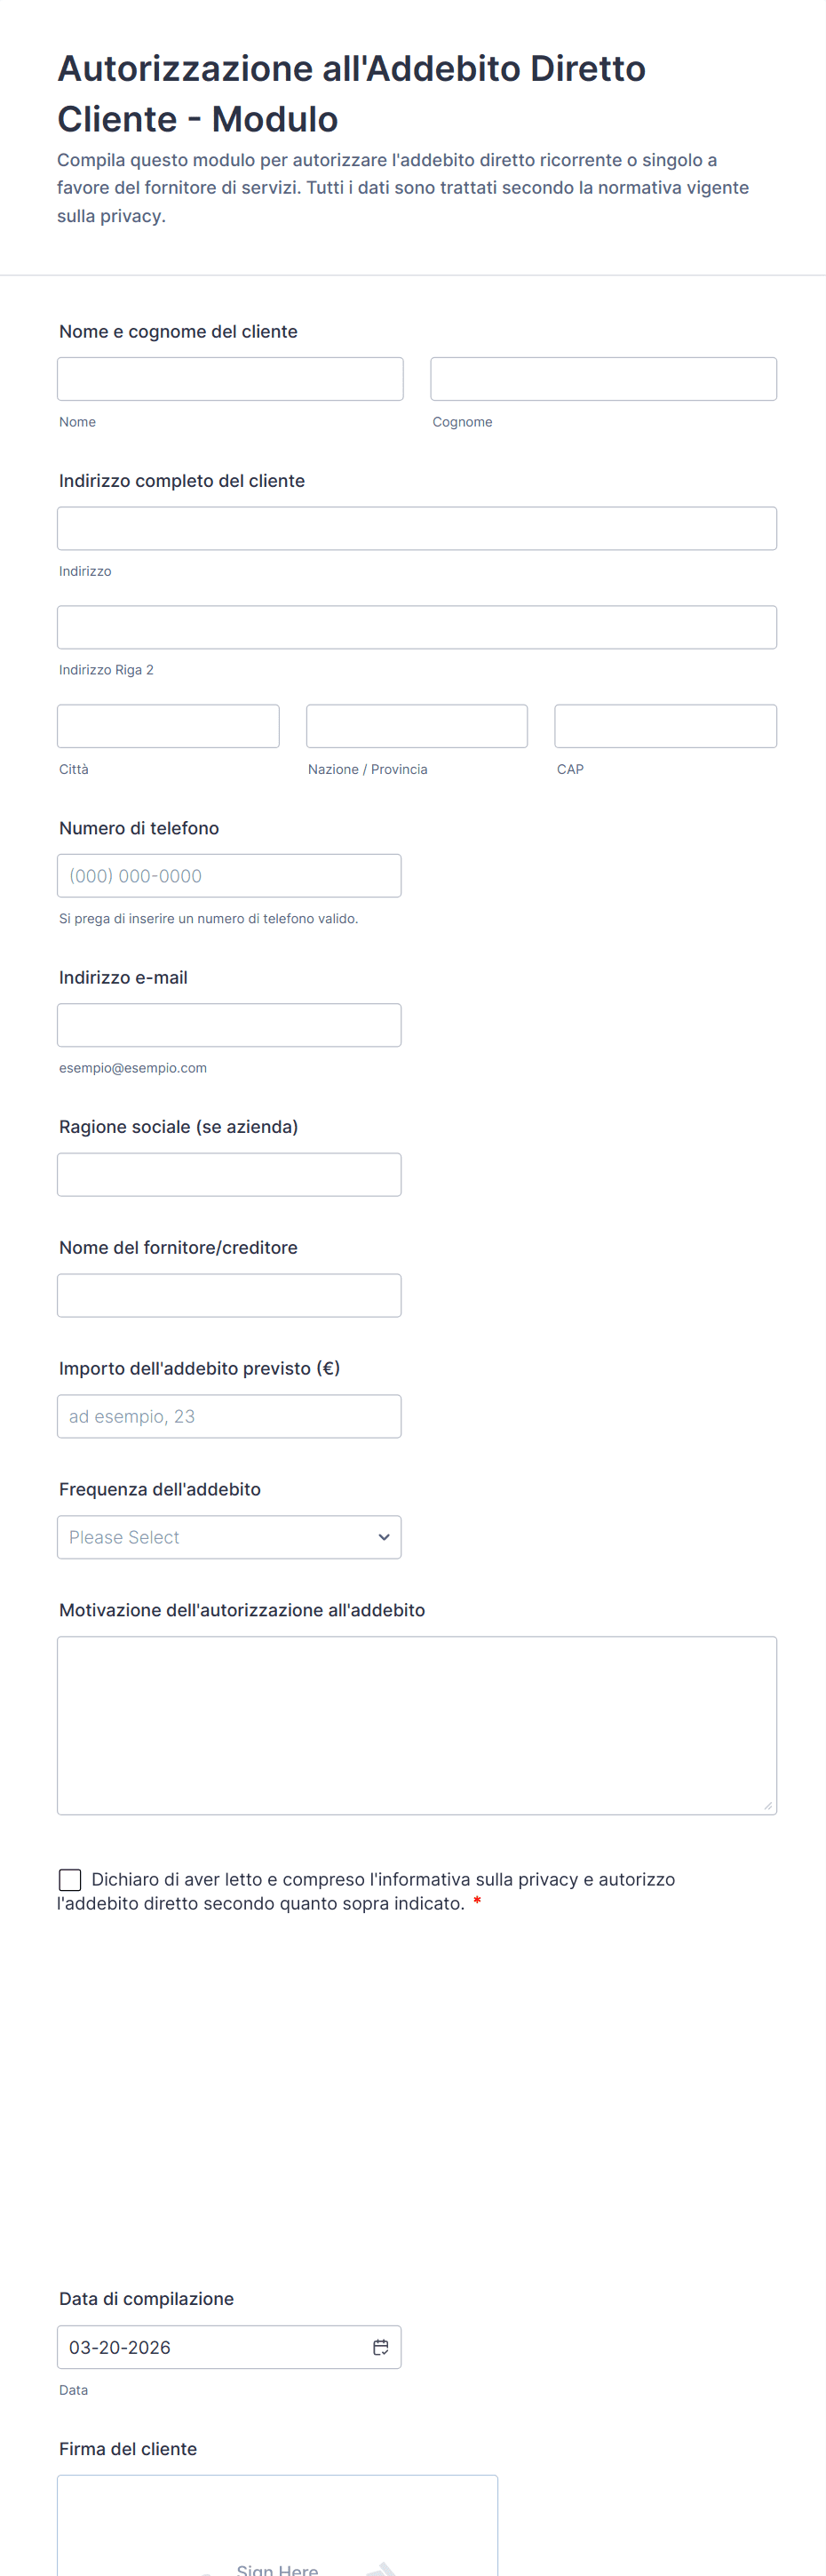
Task: Click the Frequenza dropdown chevron arrow
Action: (383, 1537)
